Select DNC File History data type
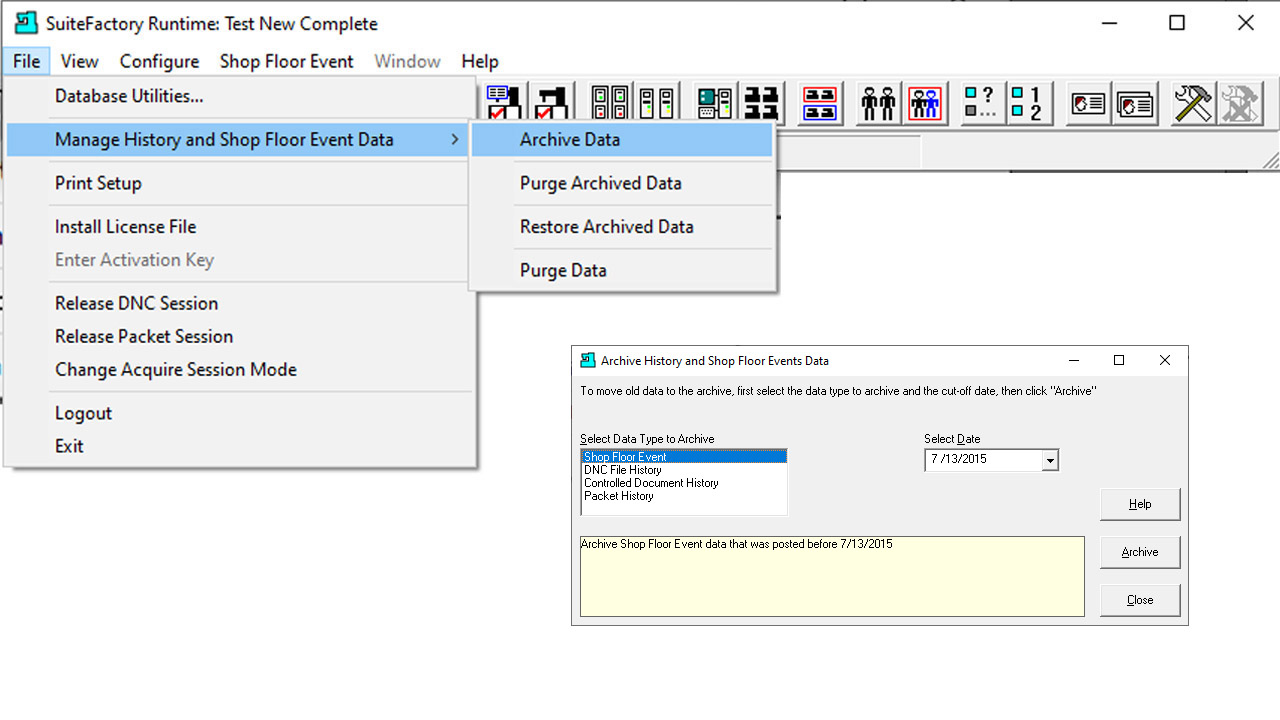1280x720 pixels. pos(684,470)
